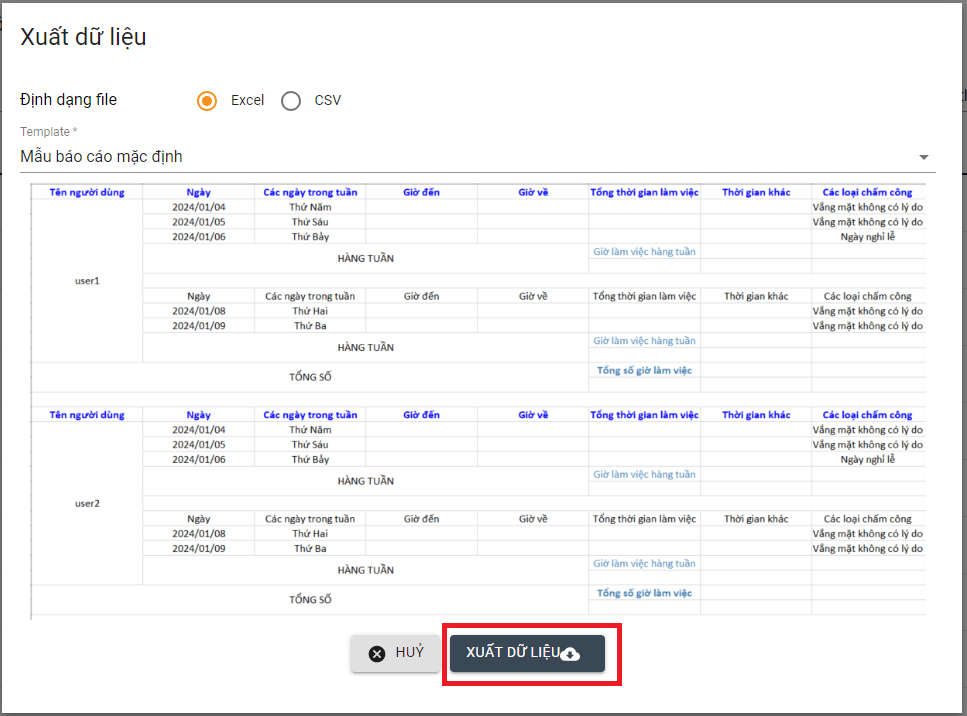Click the Template dropdown arrow
967x716 pixels.
tap(924, 157)
